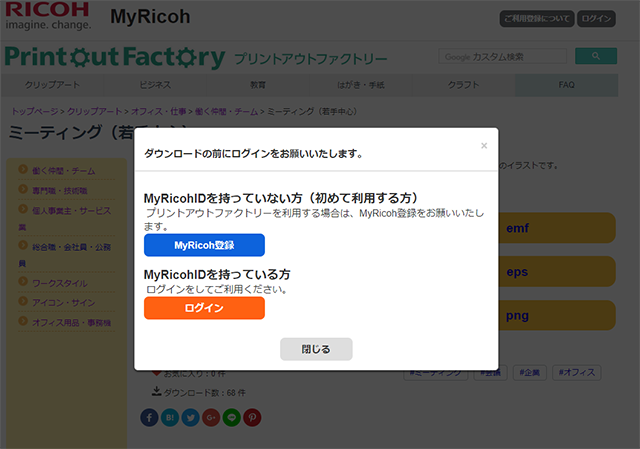Click heading MyRicohIDを持っていない方

[281, 198]
